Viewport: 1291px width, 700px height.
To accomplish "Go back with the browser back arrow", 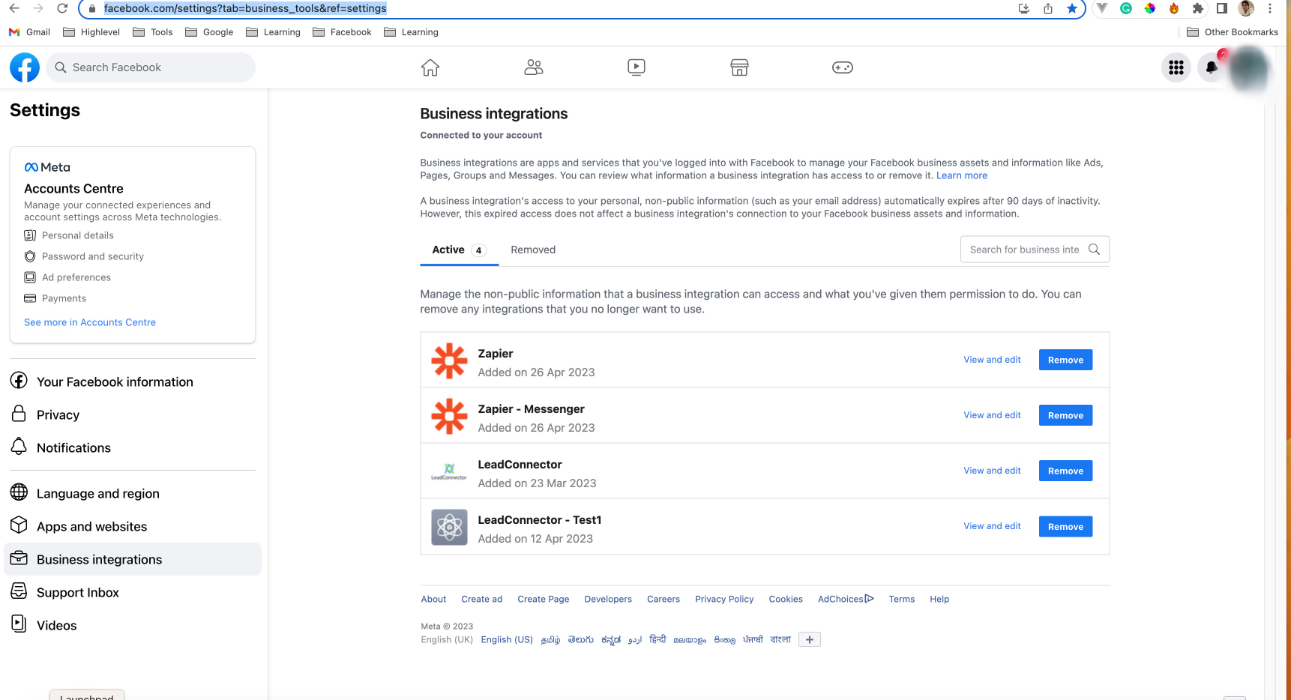I will 14,8.
